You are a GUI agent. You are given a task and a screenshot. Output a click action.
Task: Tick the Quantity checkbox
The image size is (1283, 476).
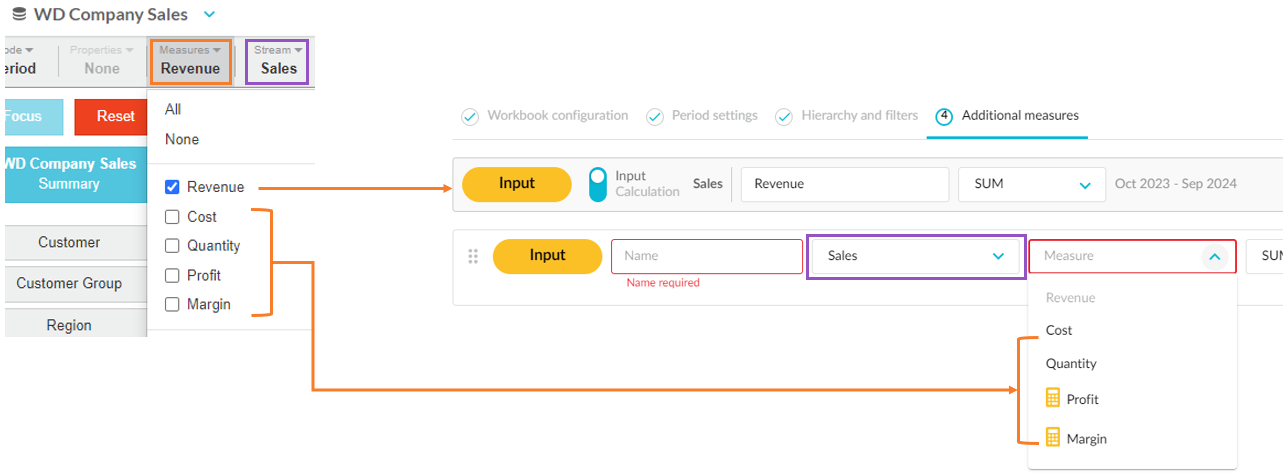172,246
